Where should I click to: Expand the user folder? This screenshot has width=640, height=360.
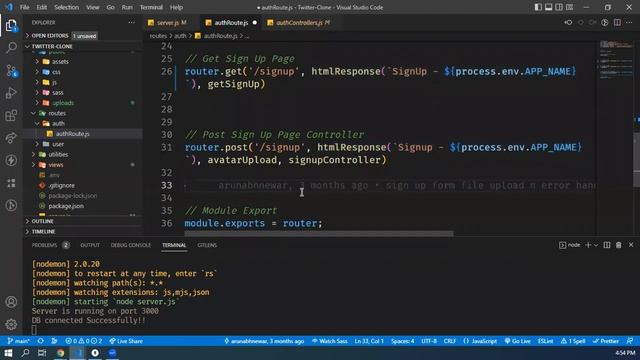(58, 144)
